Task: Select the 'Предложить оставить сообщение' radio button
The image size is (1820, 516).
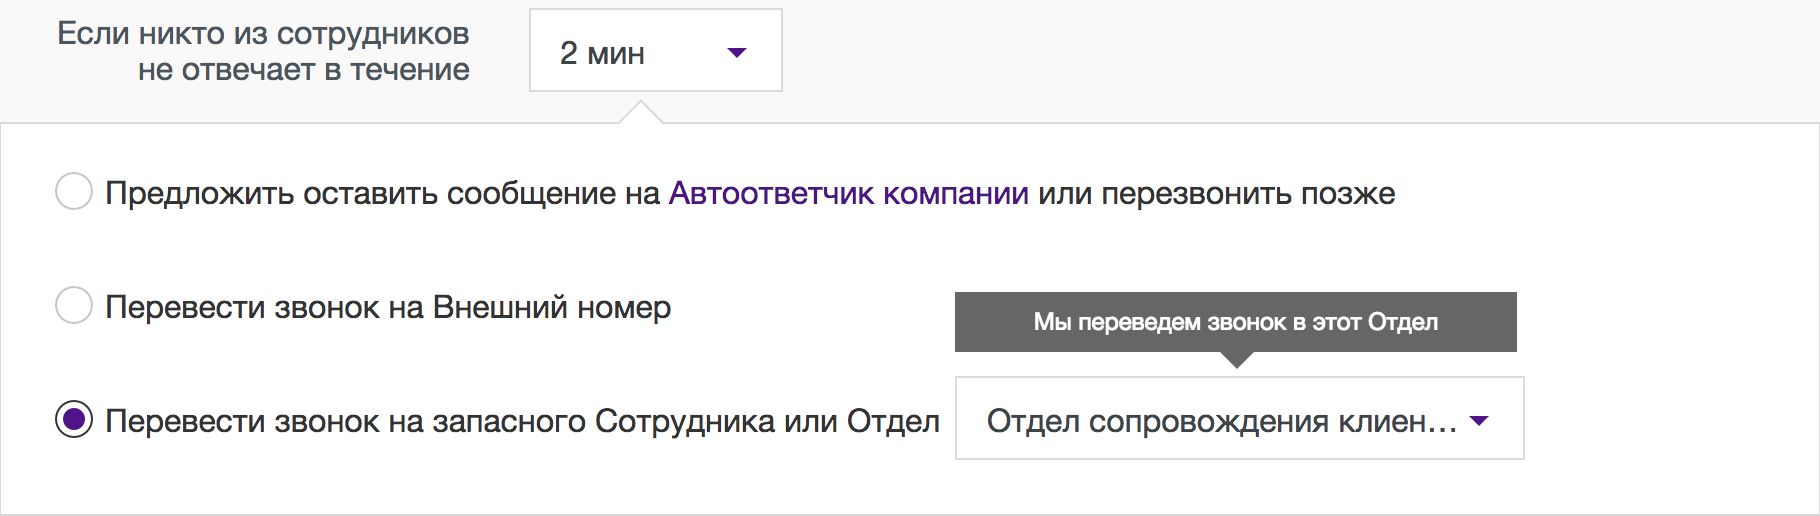Action: pyautogui.click(x=74, y=191)
